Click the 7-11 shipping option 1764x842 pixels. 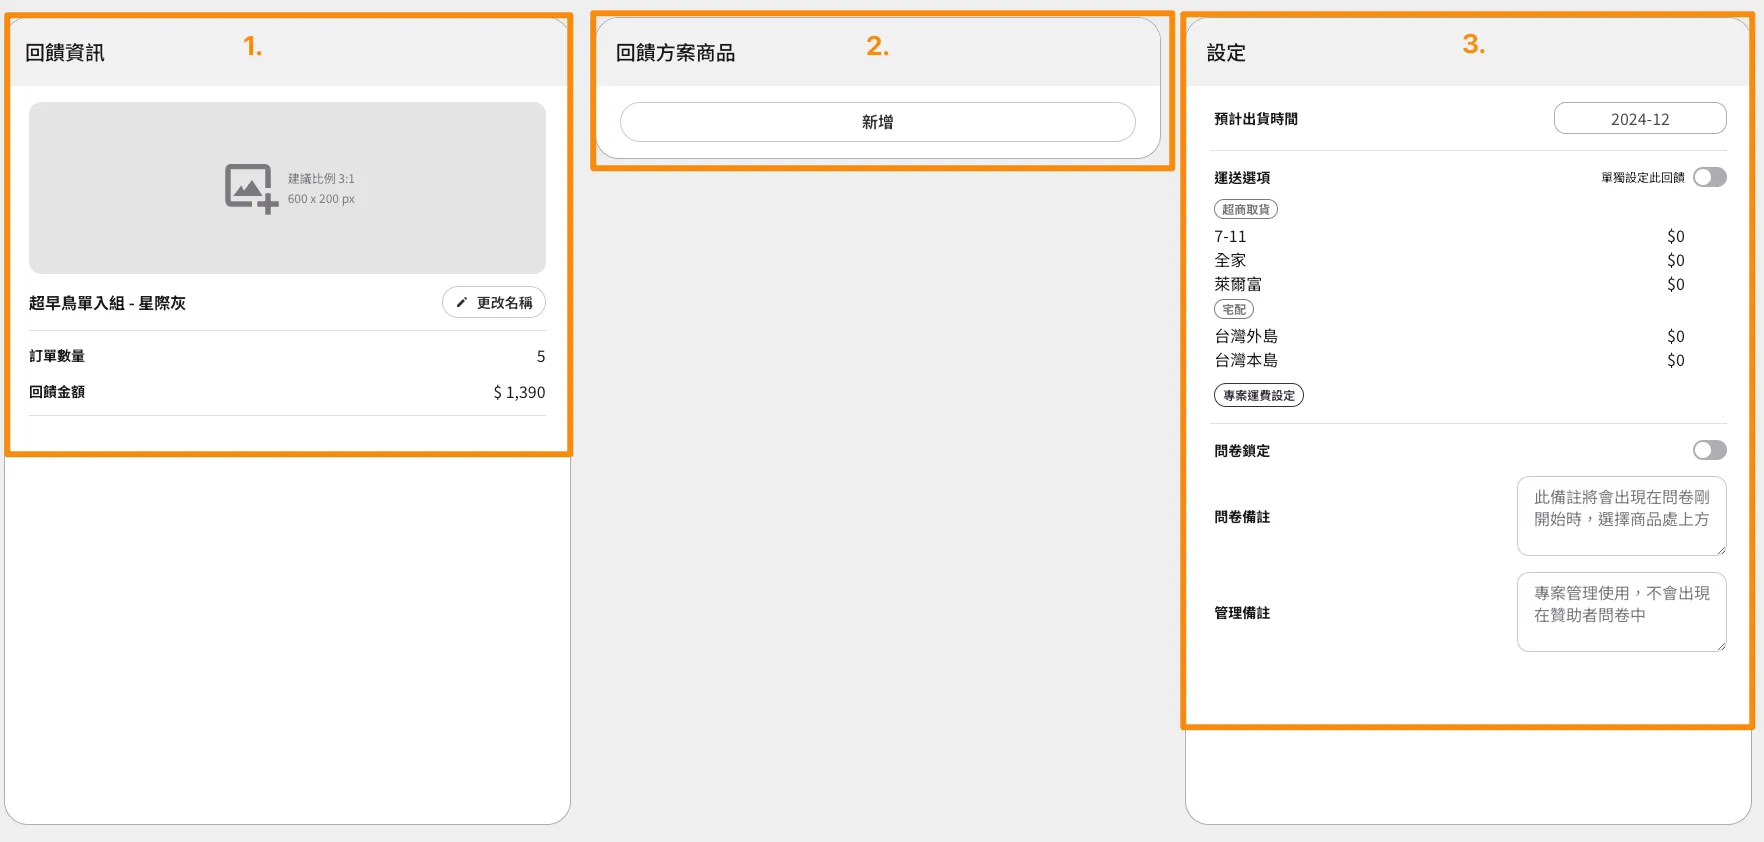1230,237
